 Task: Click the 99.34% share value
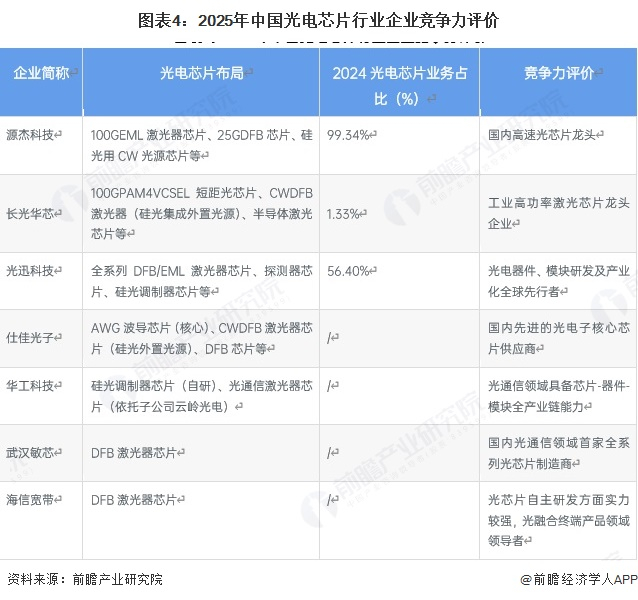tap(348, 135)
